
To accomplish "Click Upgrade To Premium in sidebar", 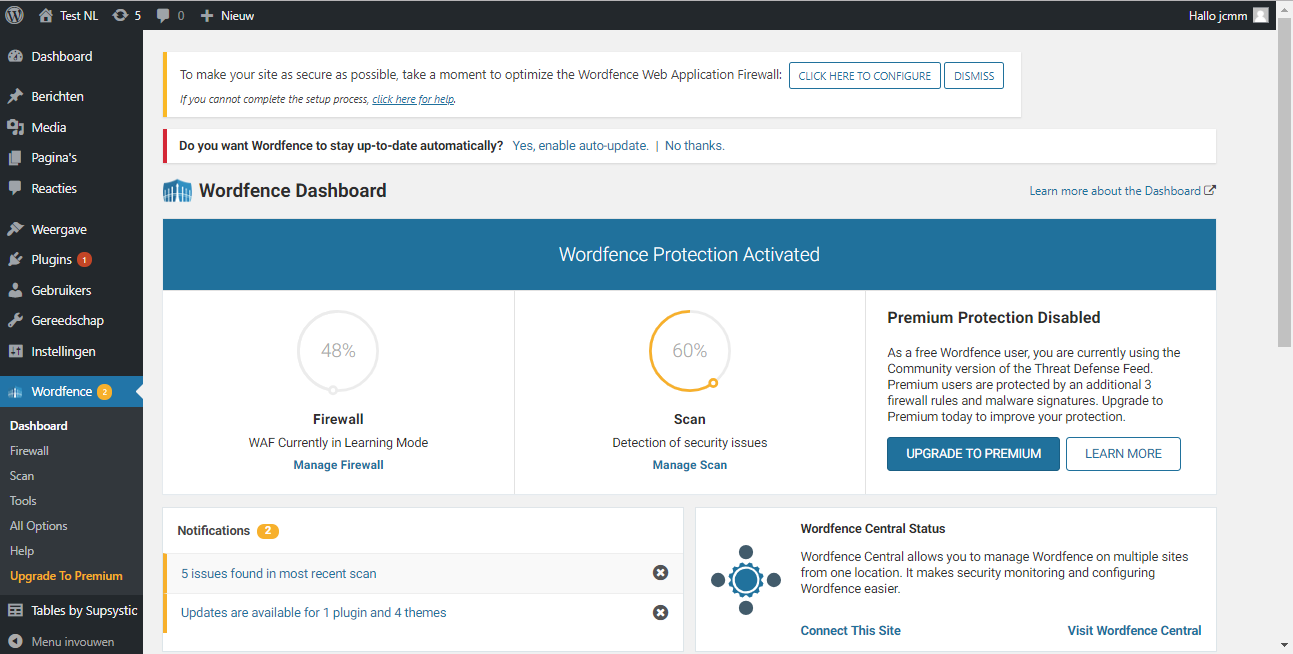I will (66, 576).
